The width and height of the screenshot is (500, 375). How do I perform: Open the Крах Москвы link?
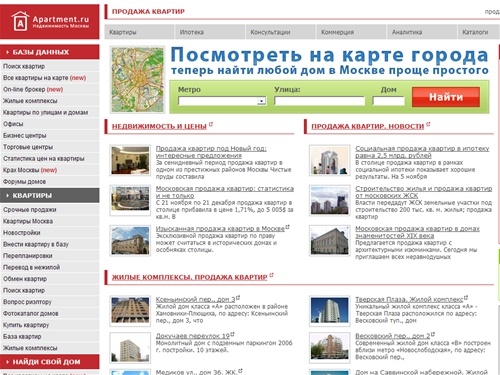30,170
